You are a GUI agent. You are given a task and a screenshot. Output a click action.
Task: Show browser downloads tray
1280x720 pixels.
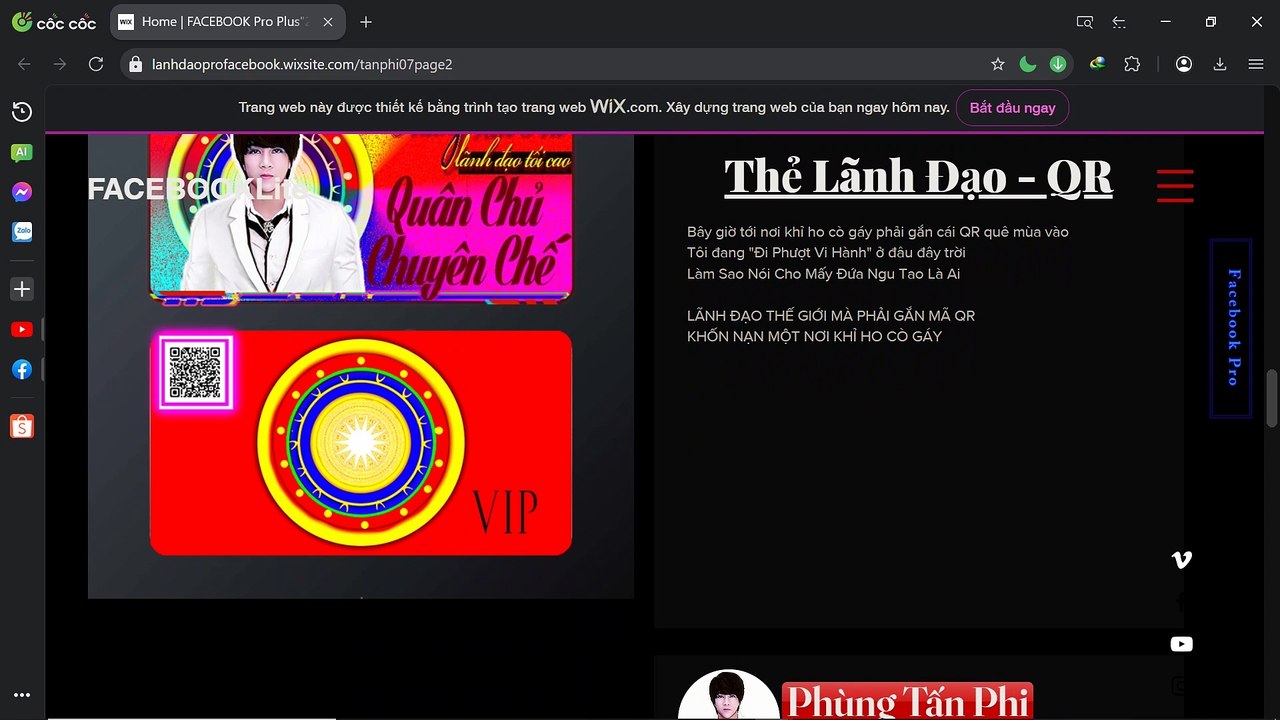click(x=1220, y=64)
